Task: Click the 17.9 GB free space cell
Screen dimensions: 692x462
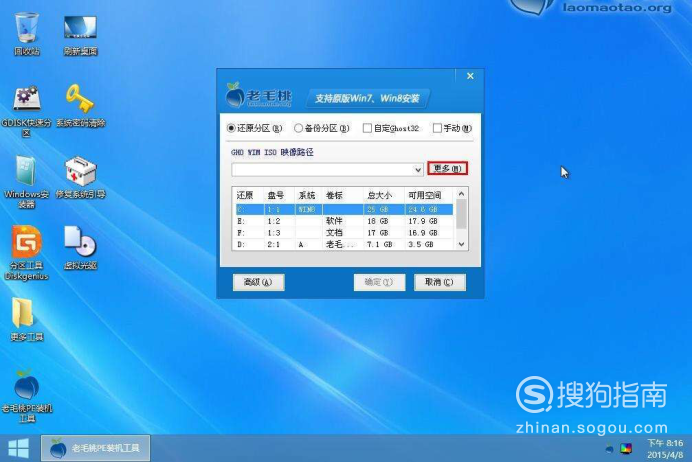Action: (423, 221)
